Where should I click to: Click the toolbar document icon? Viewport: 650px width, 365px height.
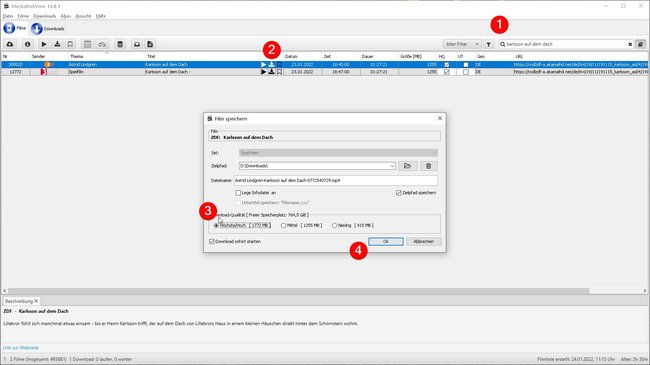150,44
